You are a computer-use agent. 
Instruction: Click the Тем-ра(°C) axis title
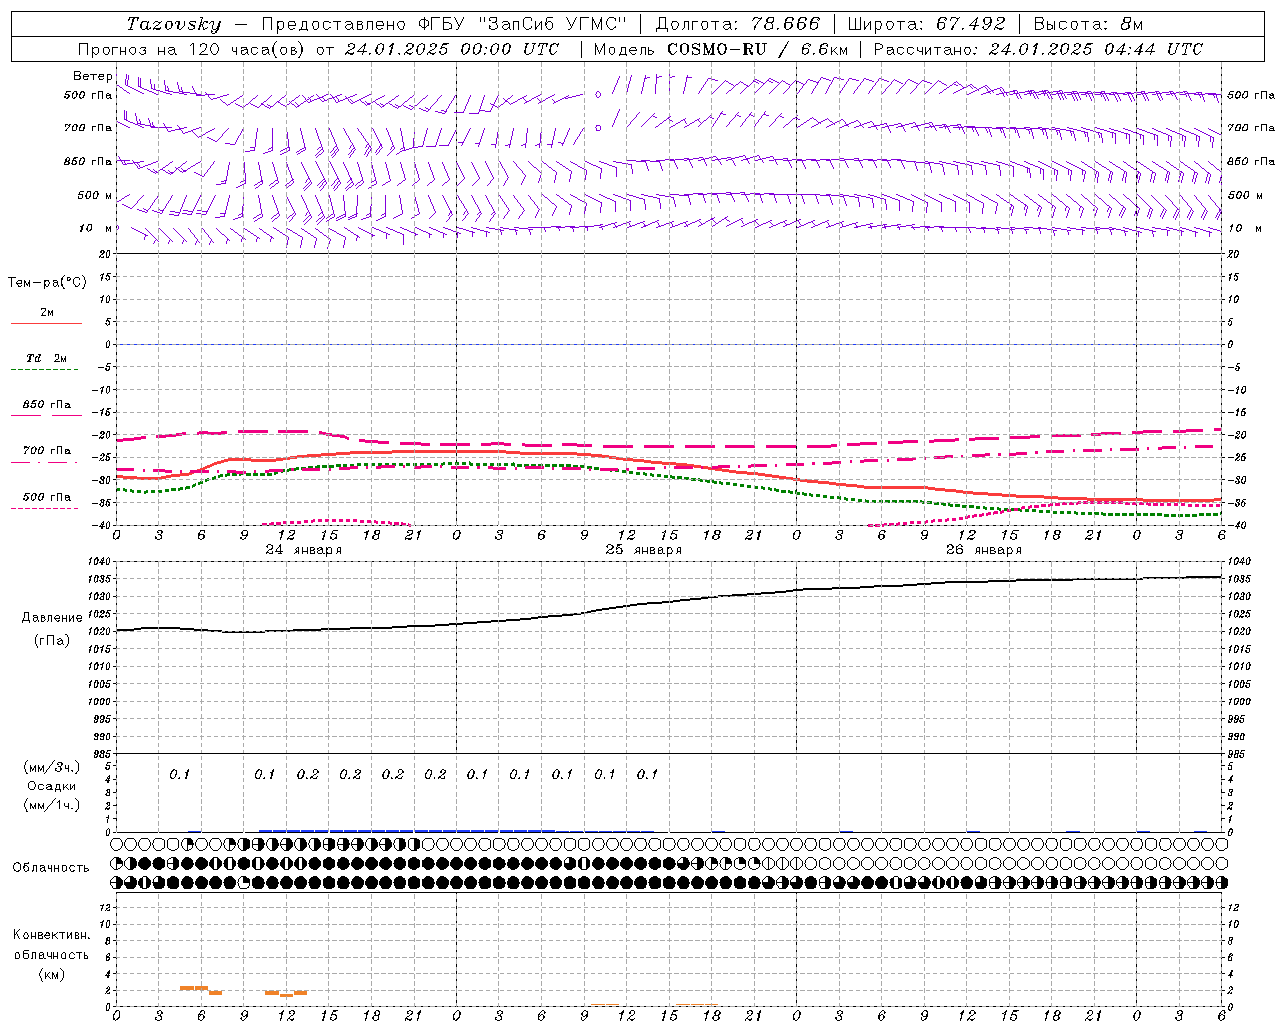click(x=47, y=282)
